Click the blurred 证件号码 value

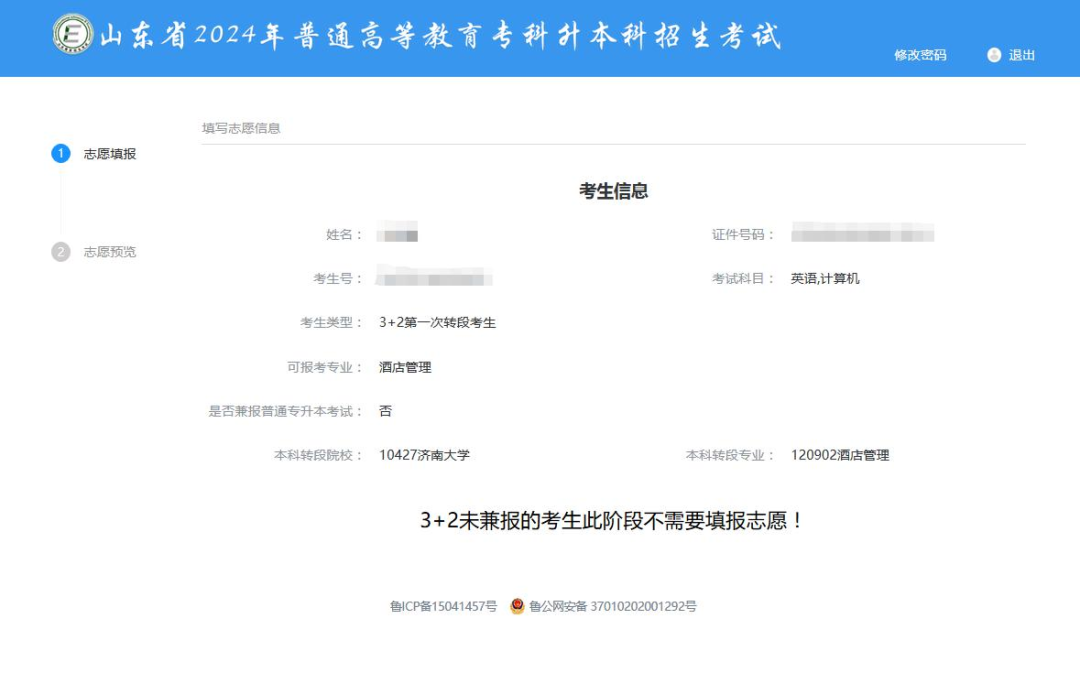862,235
